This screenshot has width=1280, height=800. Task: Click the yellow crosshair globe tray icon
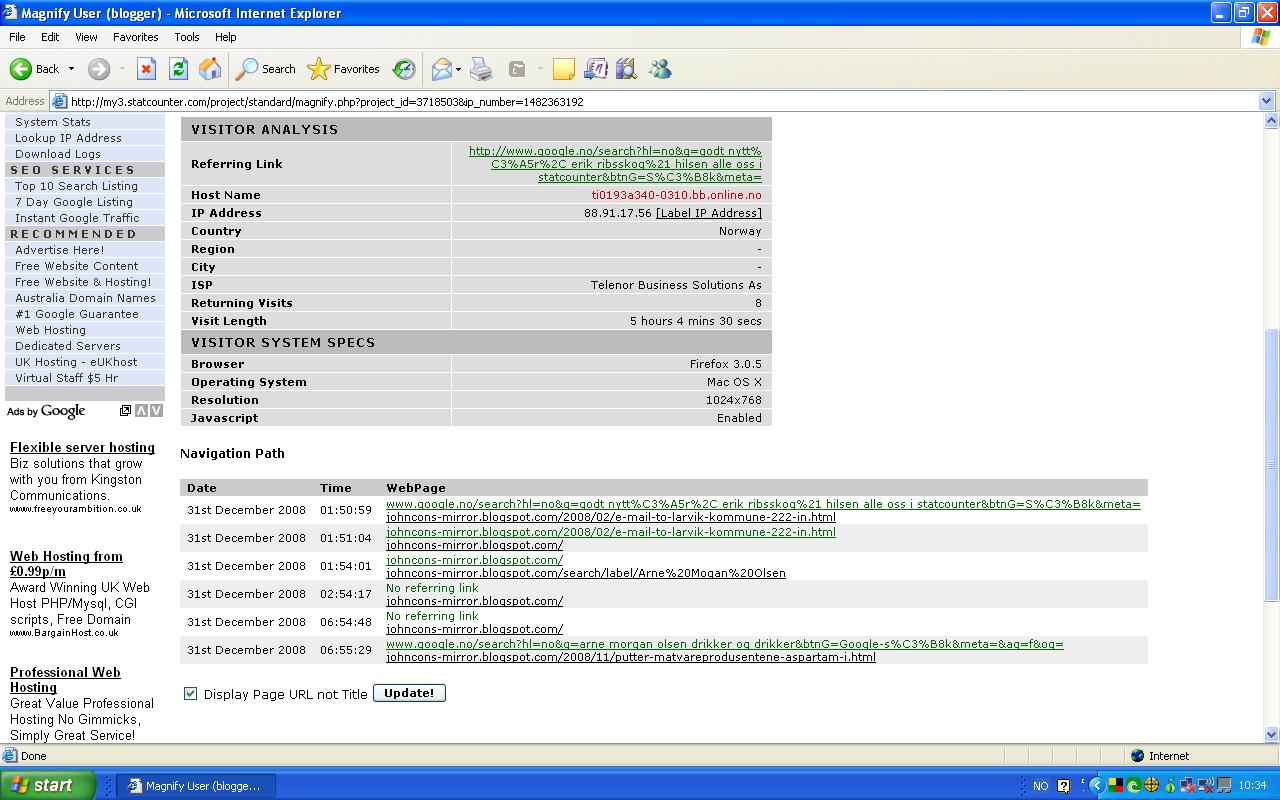point(1151,786)
